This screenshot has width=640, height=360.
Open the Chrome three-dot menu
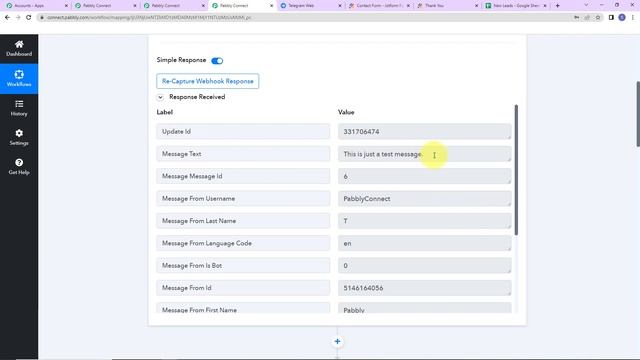click(633, 18)
